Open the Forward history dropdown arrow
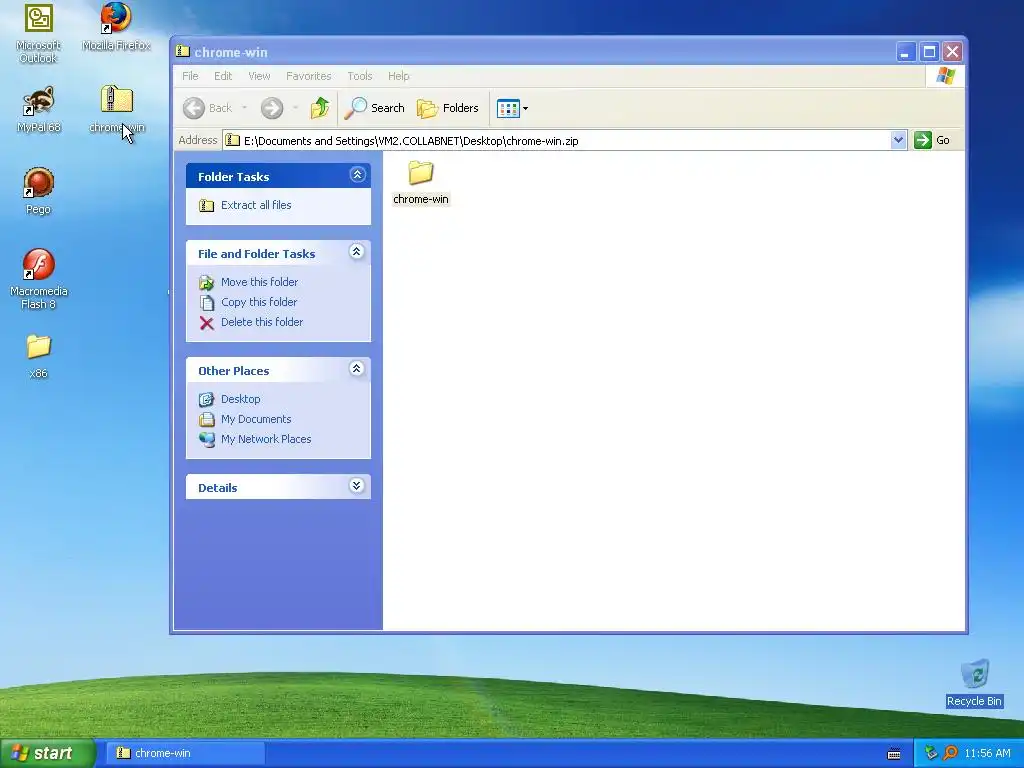1024x768 pixels. coord(295,108)
